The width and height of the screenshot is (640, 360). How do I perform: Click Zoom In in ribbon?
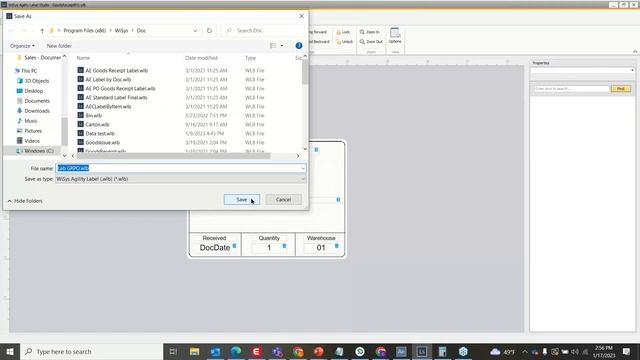point(370,32)
